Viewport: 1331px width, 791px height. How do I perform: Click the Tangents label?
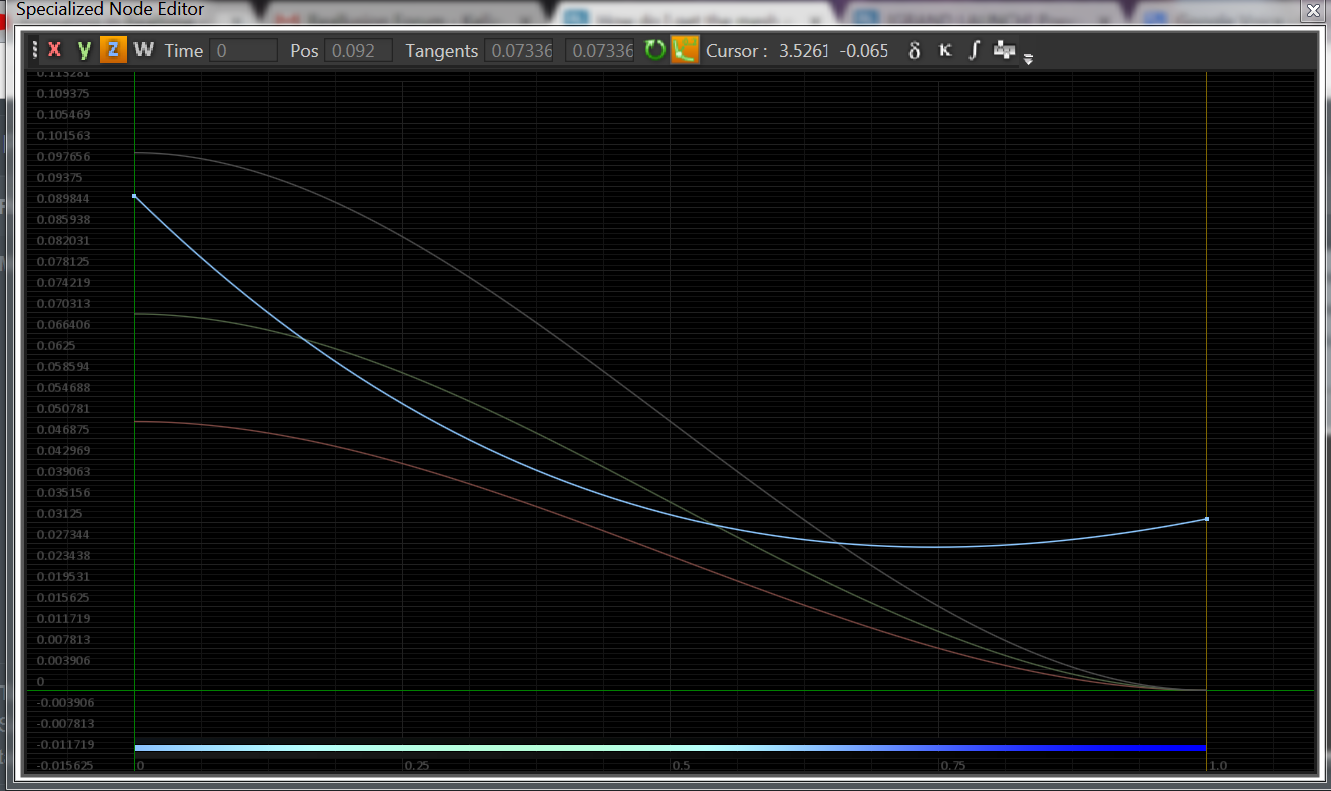click(441, 50)
